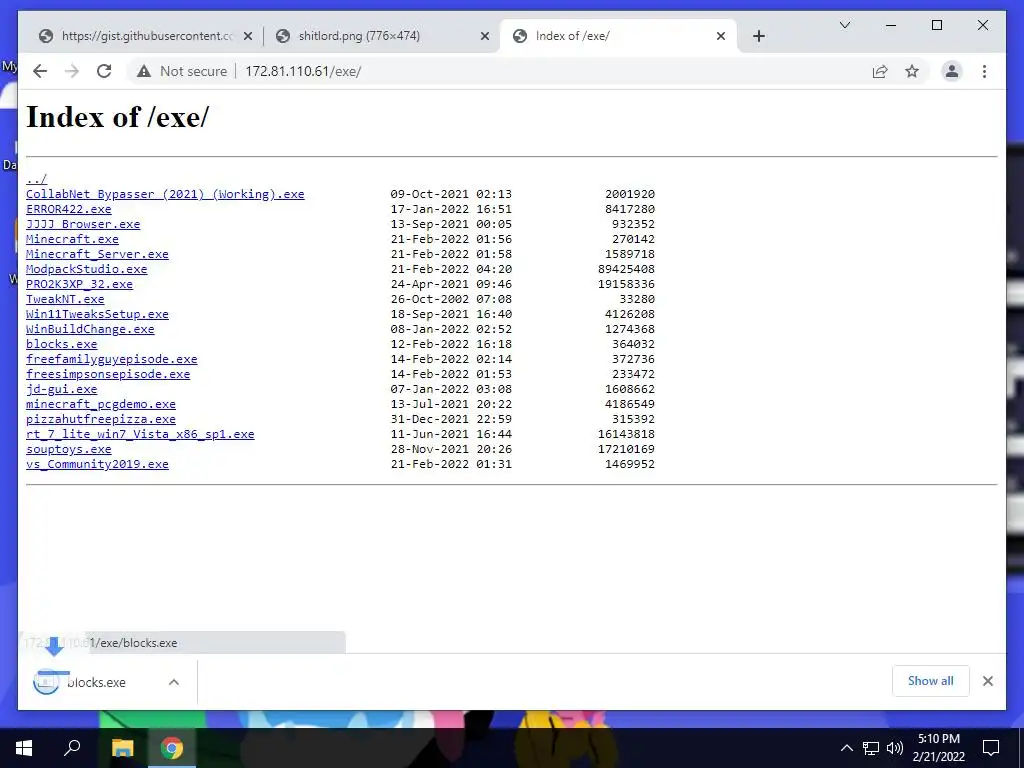The height and width of the screenshot is (768, 1024).
Task: Expand the blocks.exe download options chevron
Action: [x=174, y=682]
